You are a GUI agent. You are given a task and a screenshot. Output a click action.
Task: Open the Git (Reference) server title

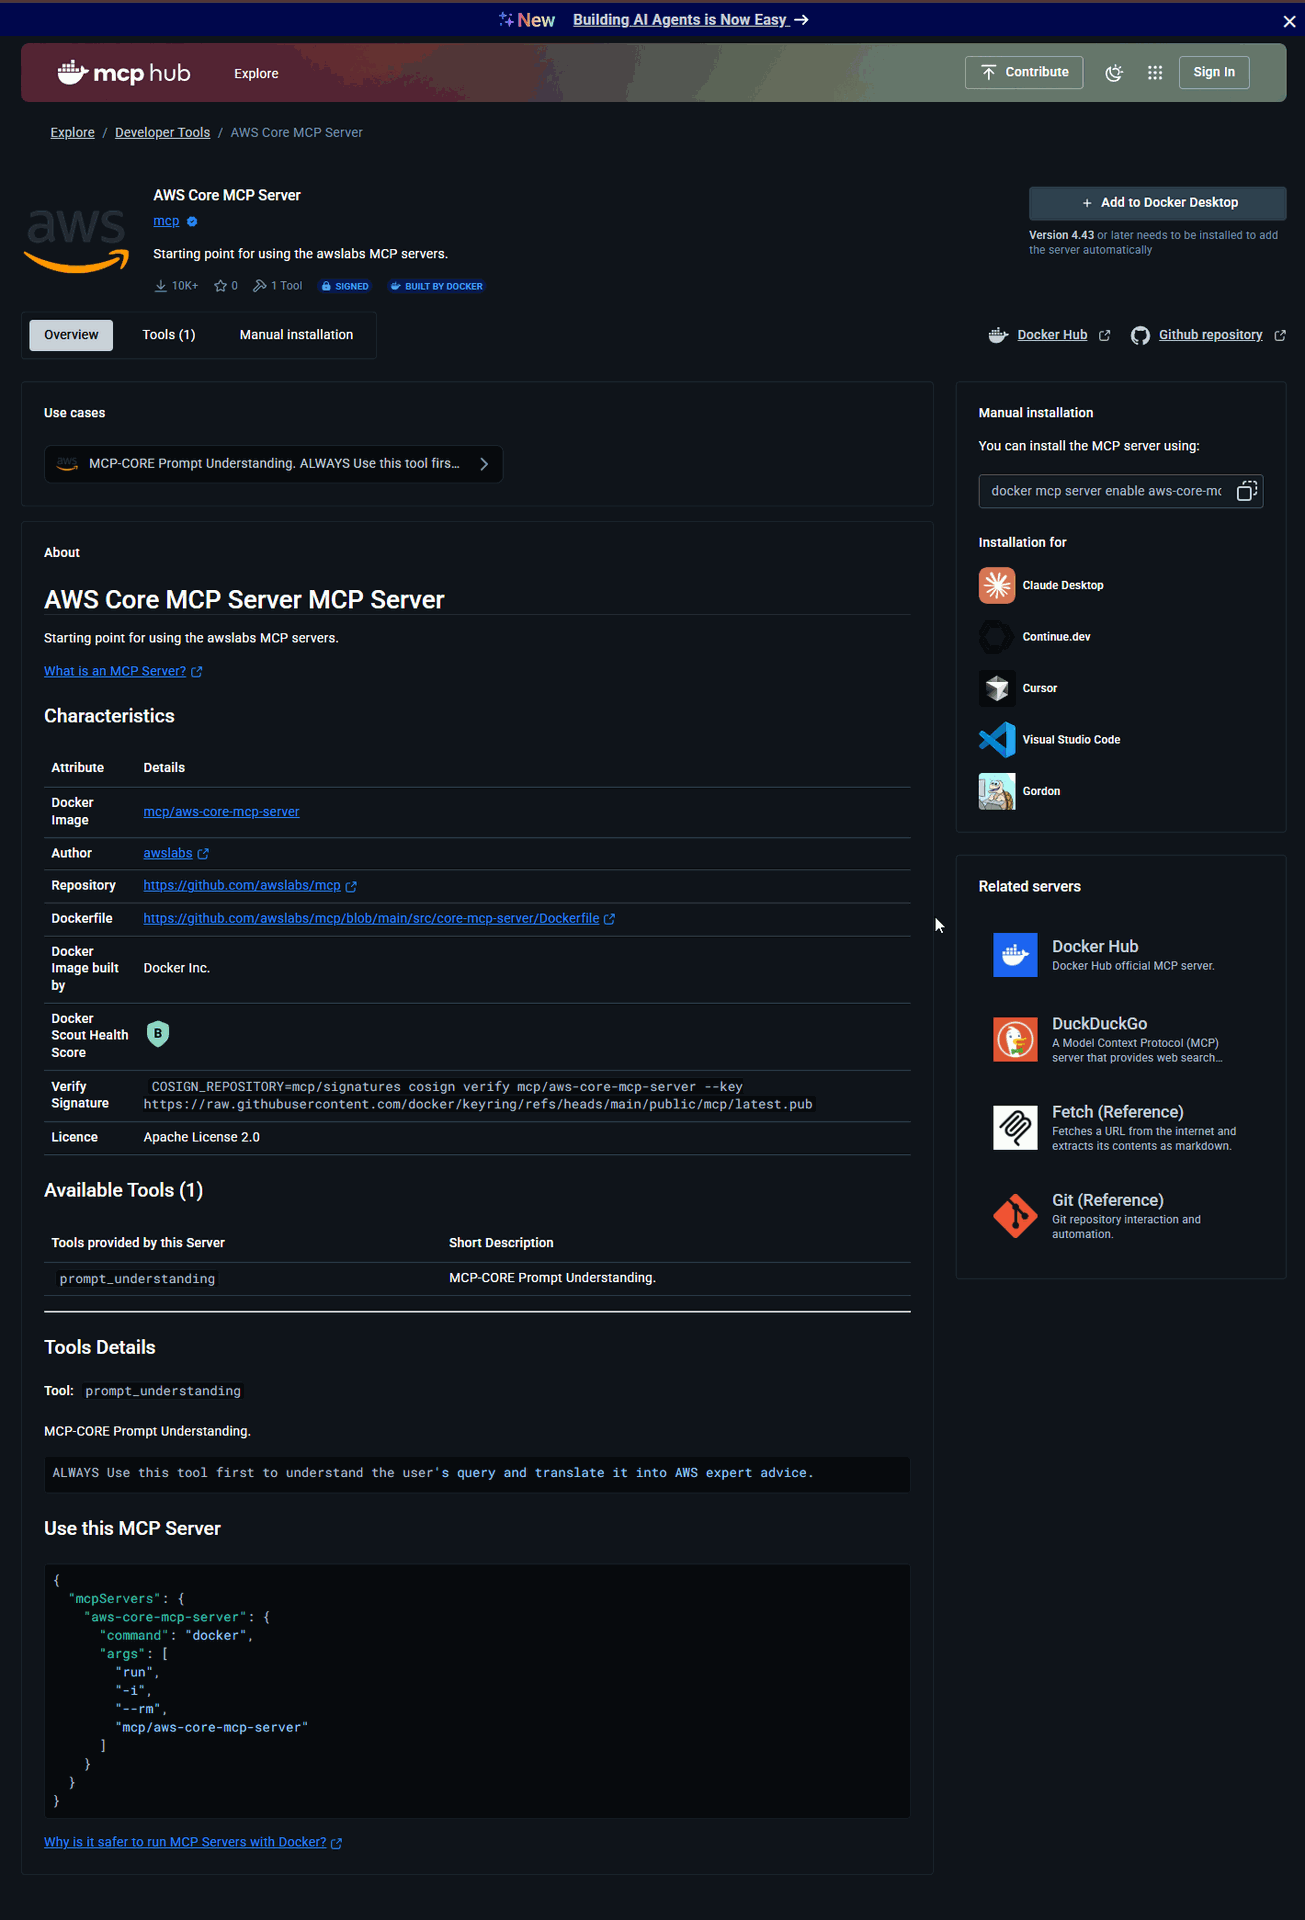(x=1107, y=1200)
